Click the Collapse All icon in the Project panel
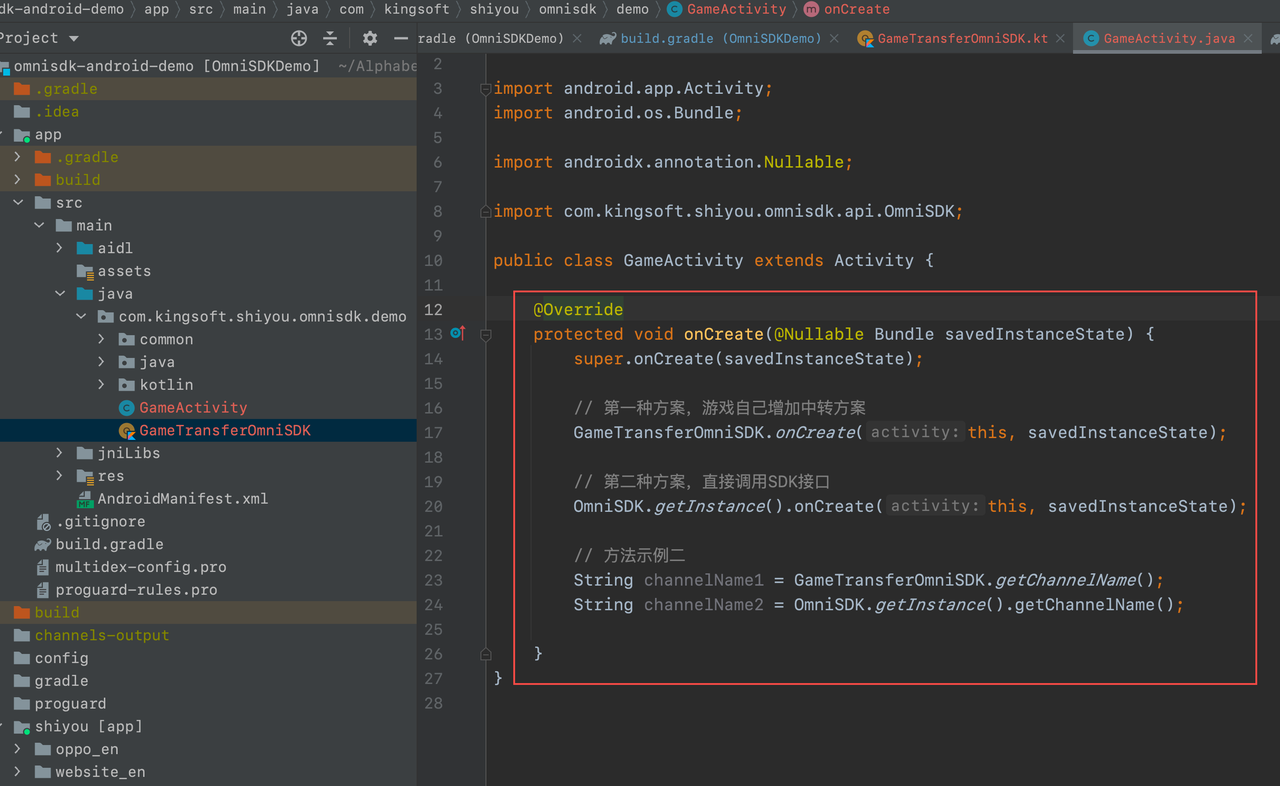Screen dimensions: 1280x786 (x=330, y=38)
